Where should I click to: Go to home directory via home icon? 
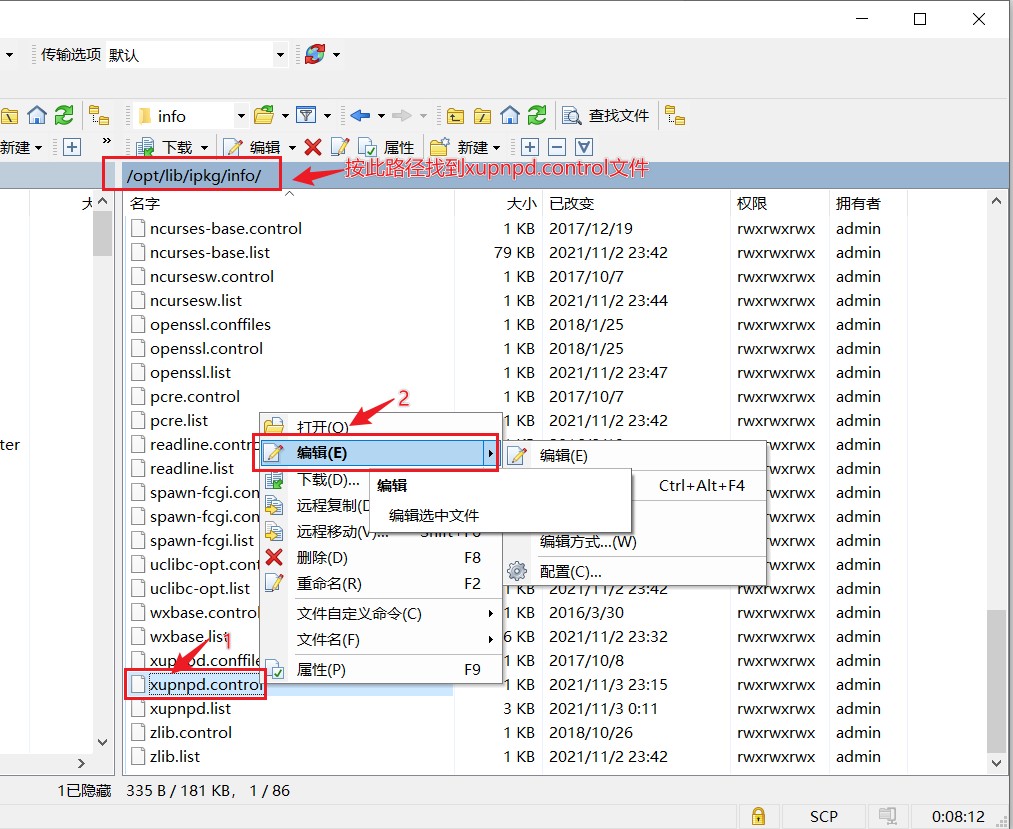(x=510, y=115)
